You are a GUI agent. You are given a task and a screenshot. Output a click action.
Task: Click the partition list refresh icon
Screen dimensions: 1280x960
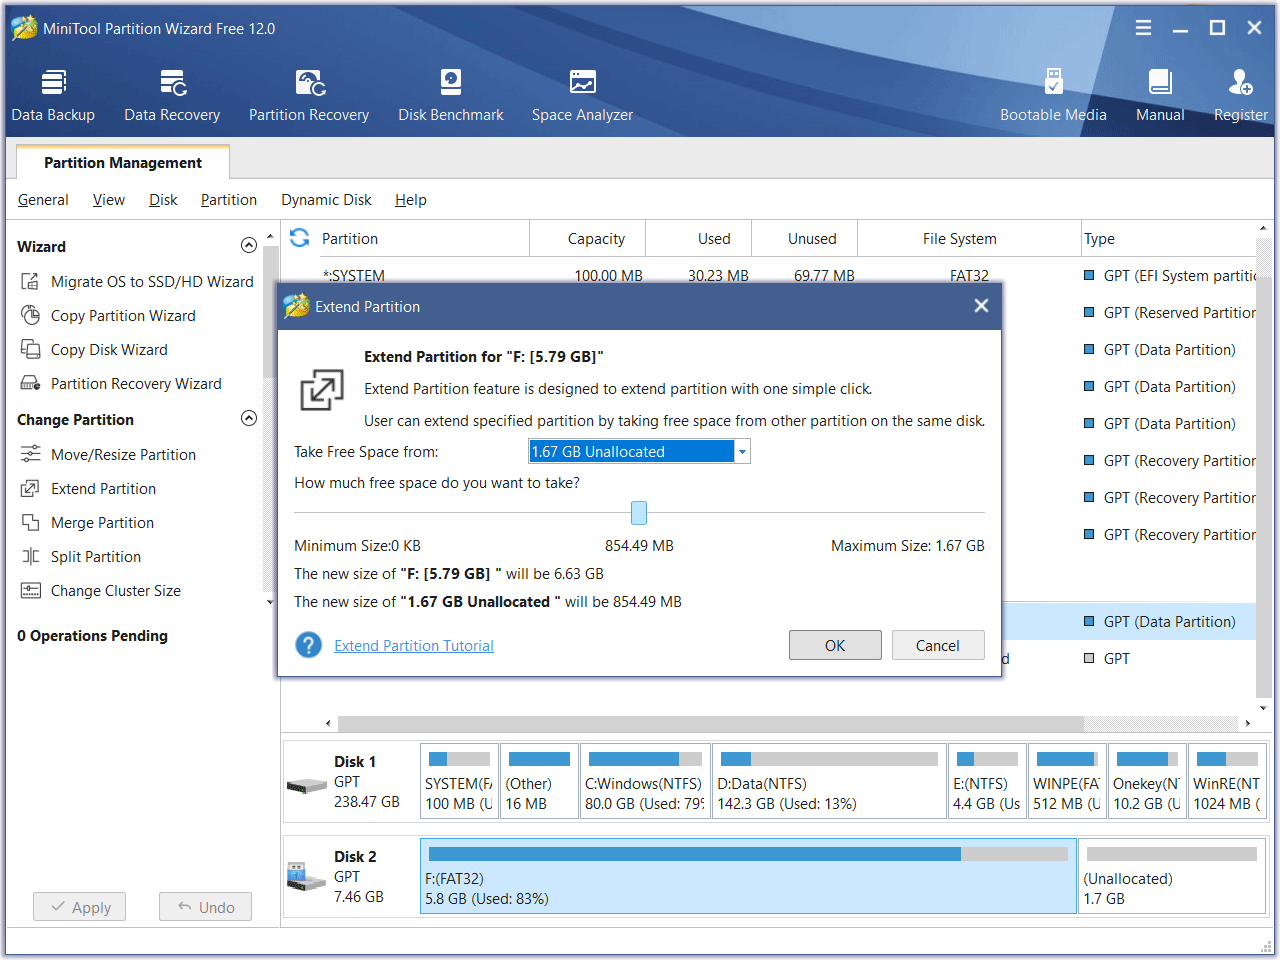point(298,238)
